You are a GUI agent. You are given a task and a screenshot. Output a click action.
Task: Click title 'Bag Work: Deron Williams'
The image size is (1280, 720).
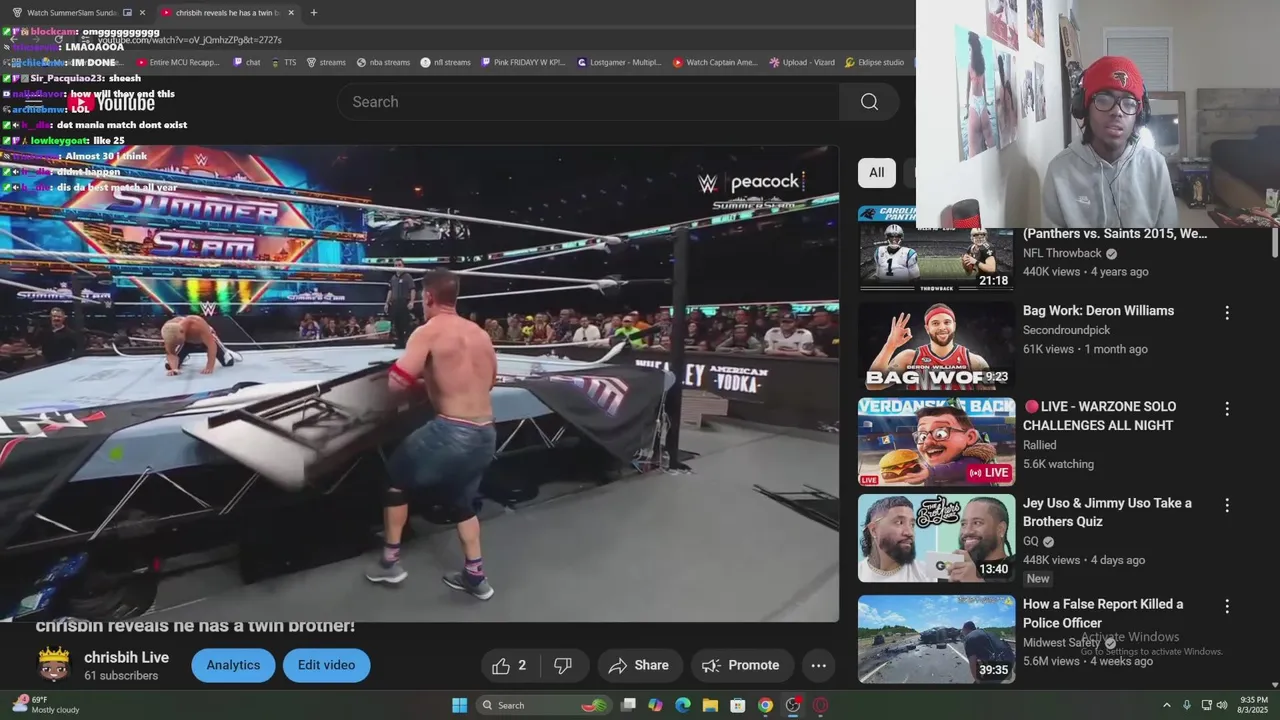click(1098, 311)
